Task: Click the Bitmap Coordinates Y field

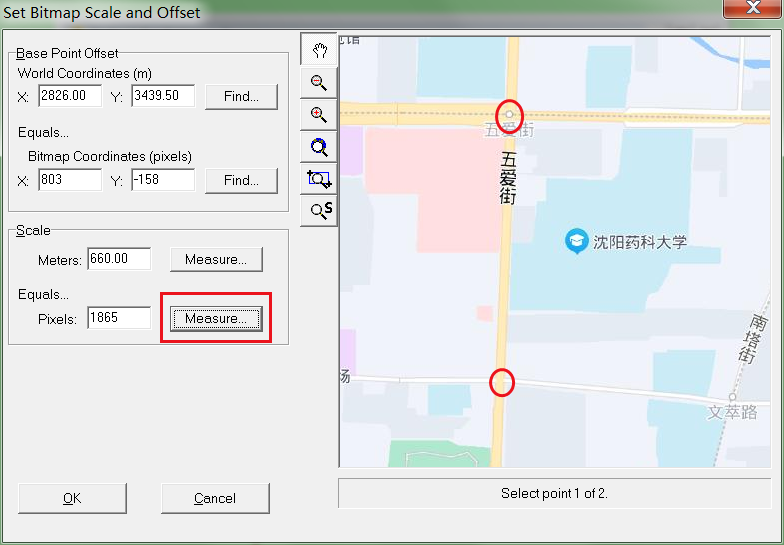Action: (162, 180)
